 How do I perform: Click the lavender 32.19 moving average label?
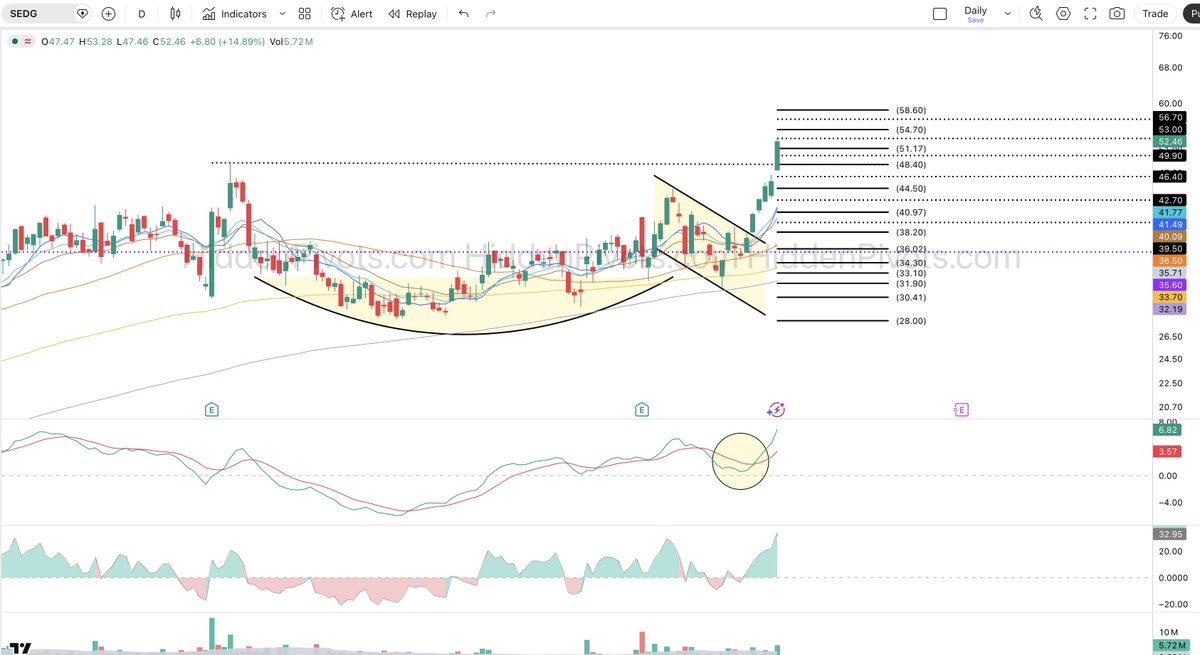(1170, 309)
